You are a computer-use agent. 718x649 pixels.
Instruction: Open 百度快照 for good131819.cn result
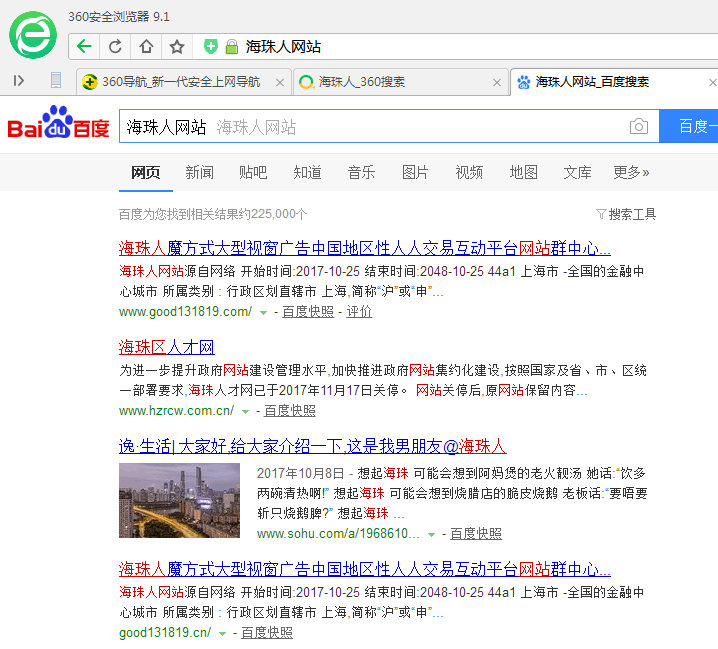[267, 633]
